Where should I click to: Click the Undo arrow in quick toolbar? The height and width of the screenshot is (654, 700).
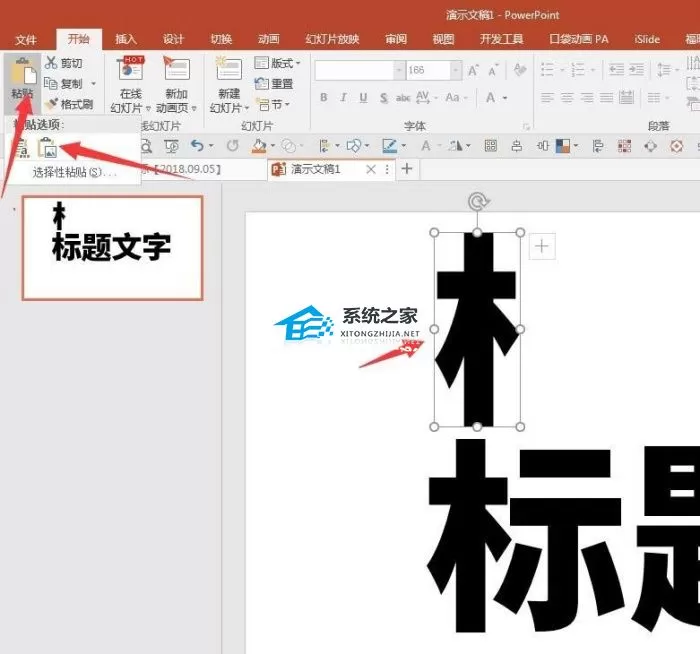tap(197, 145)
